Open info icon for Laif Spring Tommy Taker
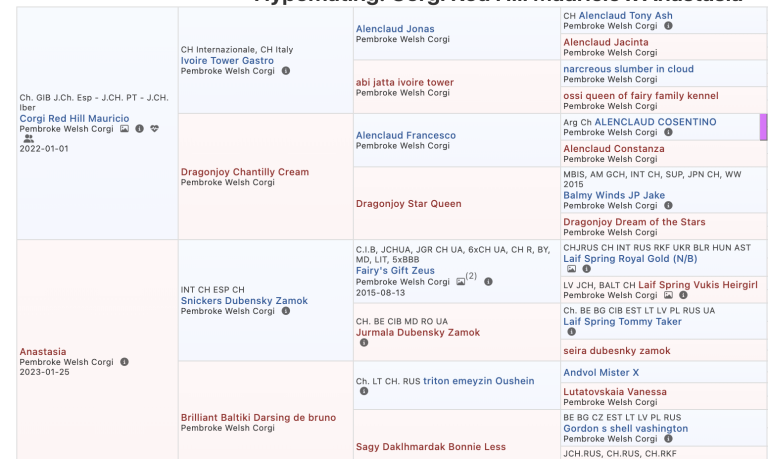This screenshot has height=459, width=768. 571,332
